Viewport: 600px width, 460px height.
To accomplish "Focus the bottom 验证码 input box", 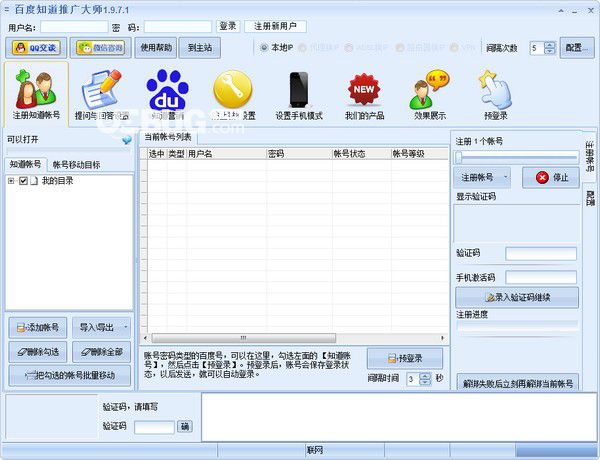I will click(x=155, y=427).
